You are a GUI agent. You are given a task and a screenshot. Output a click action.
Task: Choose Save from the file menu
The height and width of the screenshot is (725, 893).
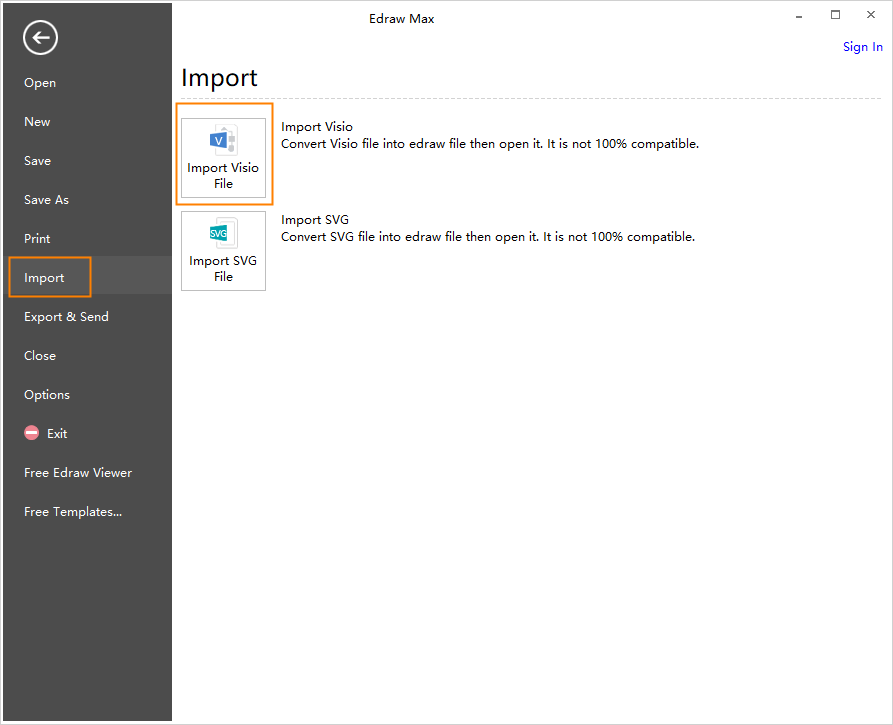(x=38, y=161)
